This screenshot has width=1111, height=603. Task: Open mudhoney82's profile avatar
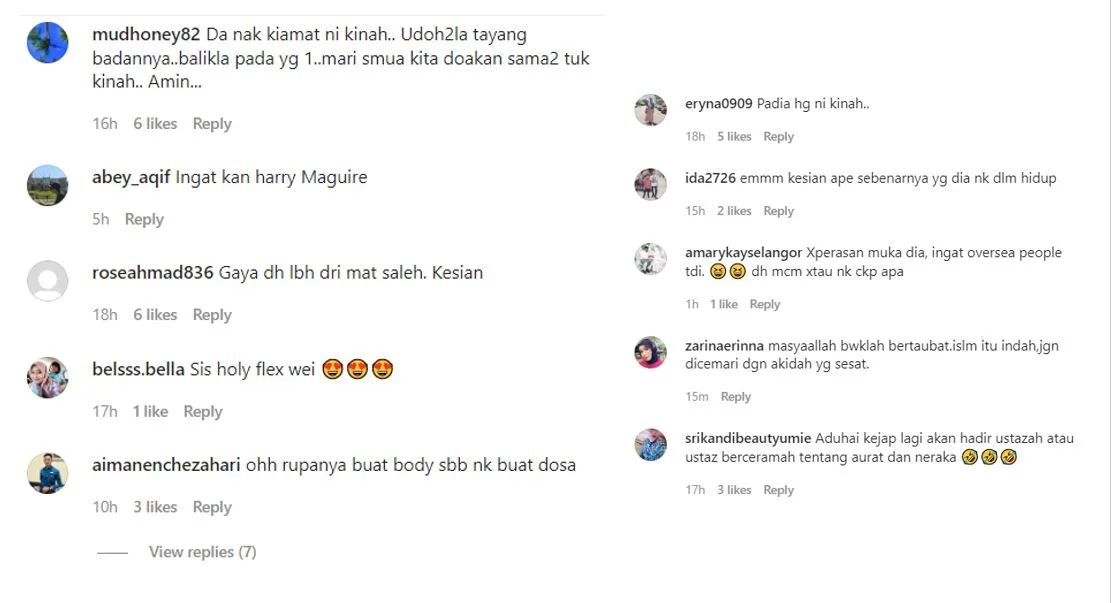(x=47, y=43)
